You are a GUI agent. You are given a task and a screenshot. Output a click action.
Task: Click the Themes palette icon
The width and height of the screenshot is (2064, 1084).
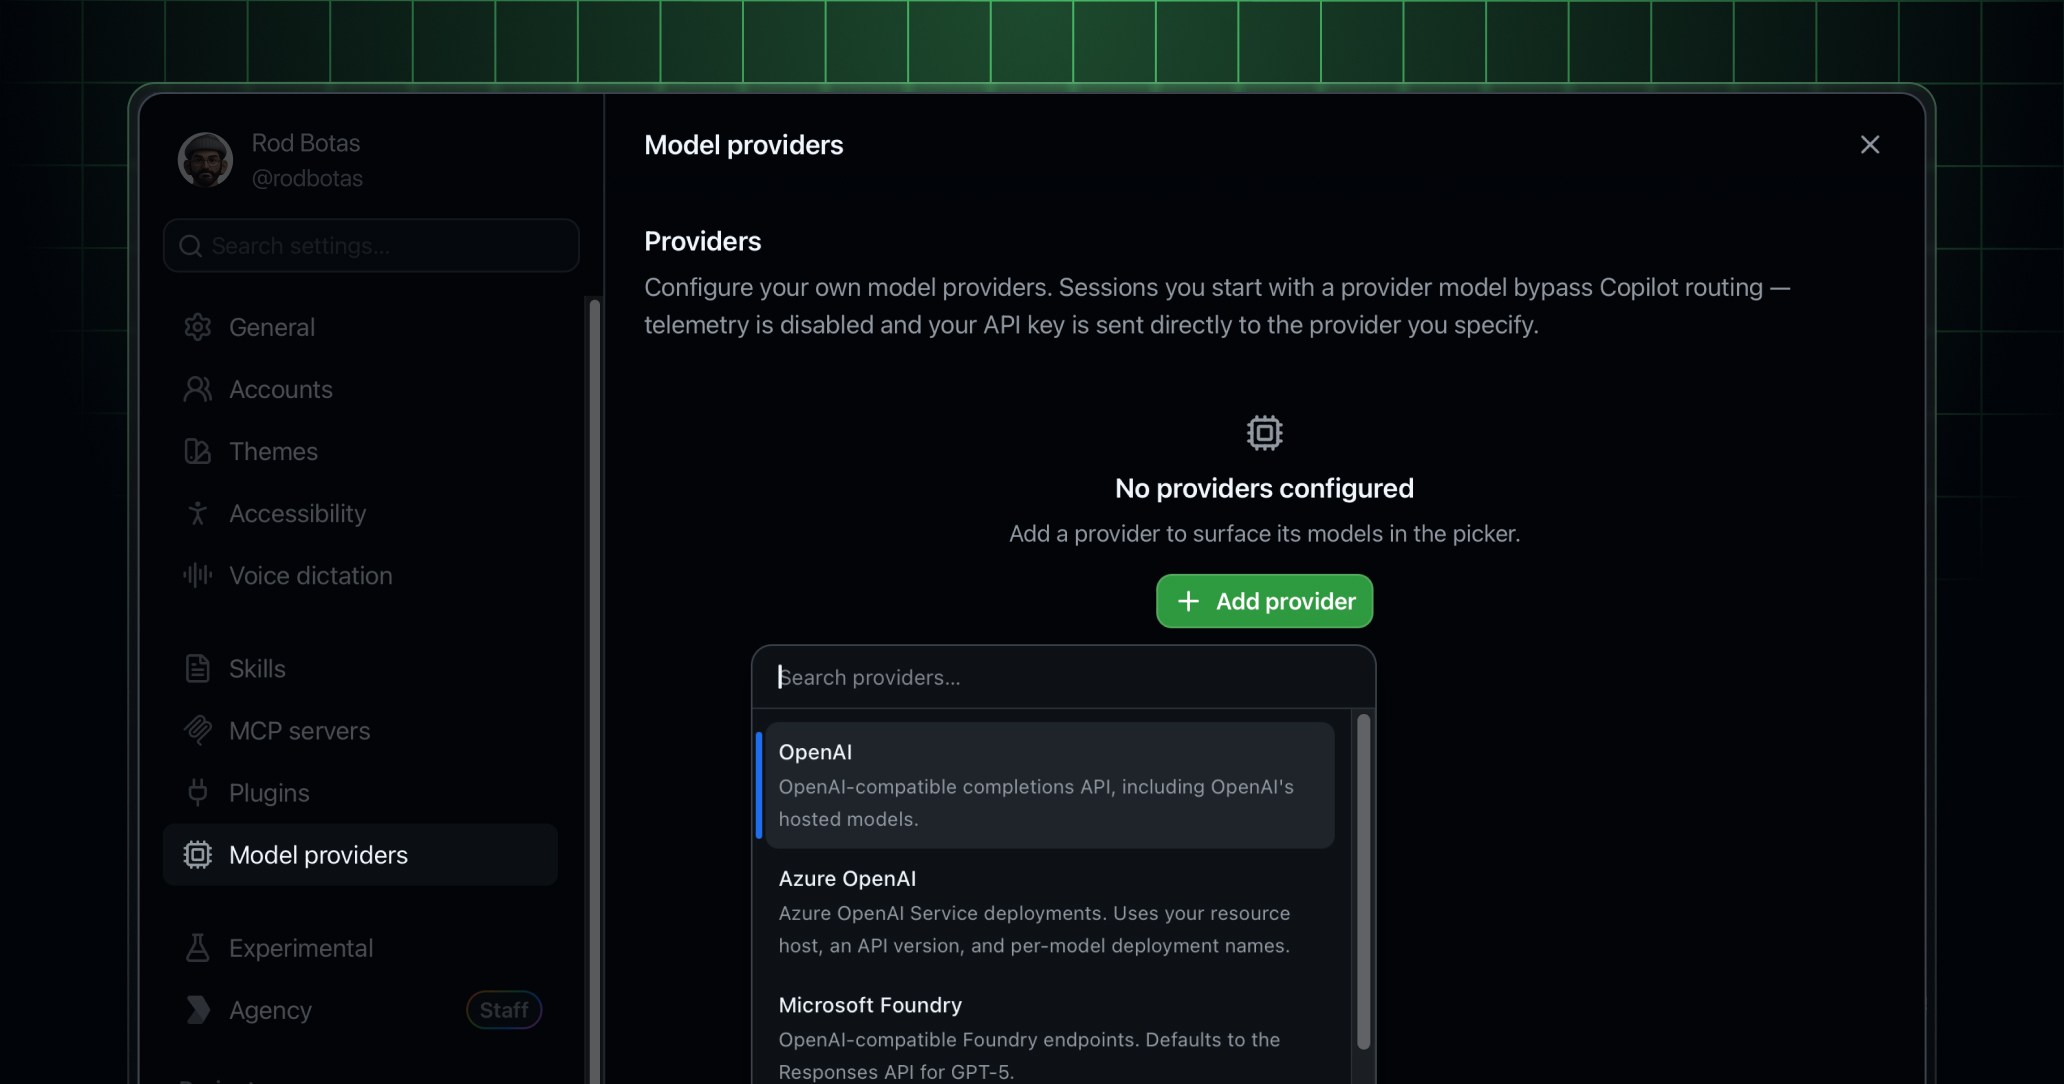(198, 451)
